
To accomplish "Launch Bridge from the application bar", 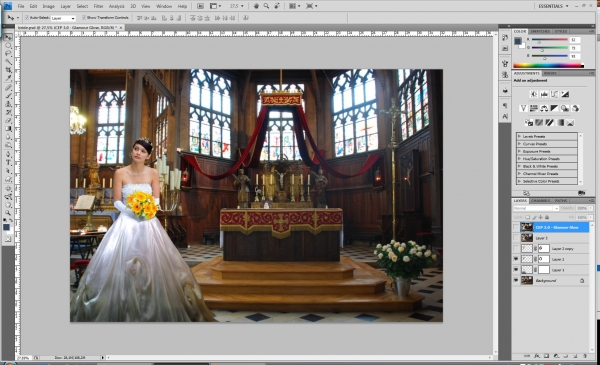I will click(x=200, y=6).
